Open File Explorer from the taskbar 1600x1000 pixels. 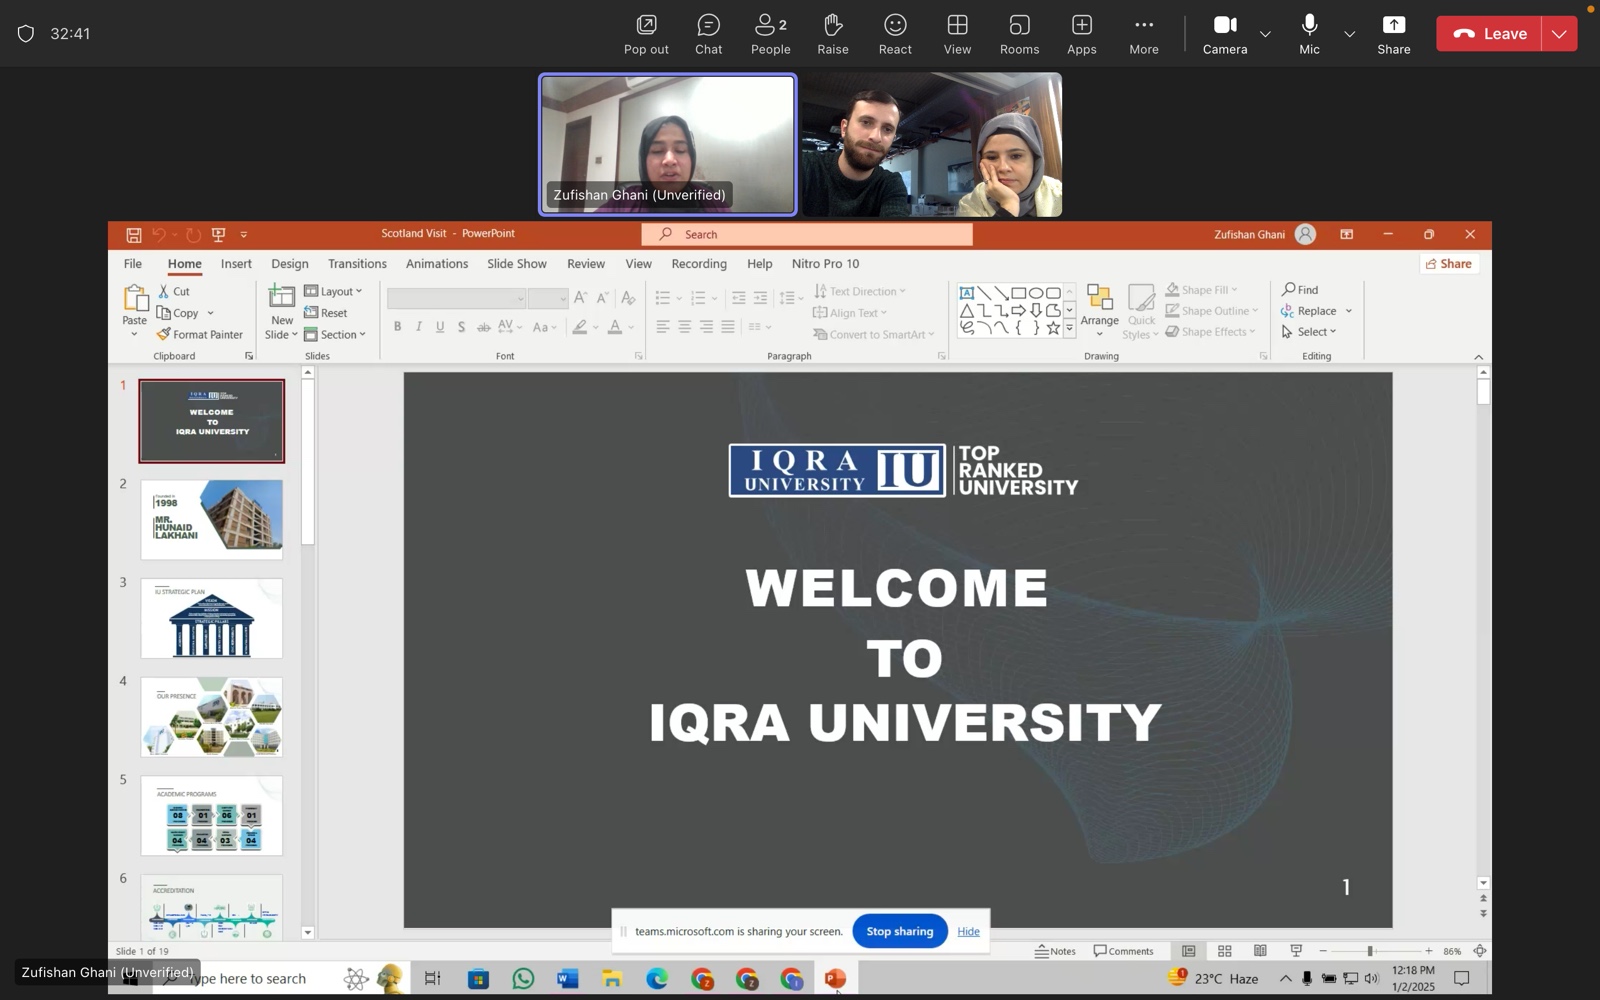tap(611, 979)
